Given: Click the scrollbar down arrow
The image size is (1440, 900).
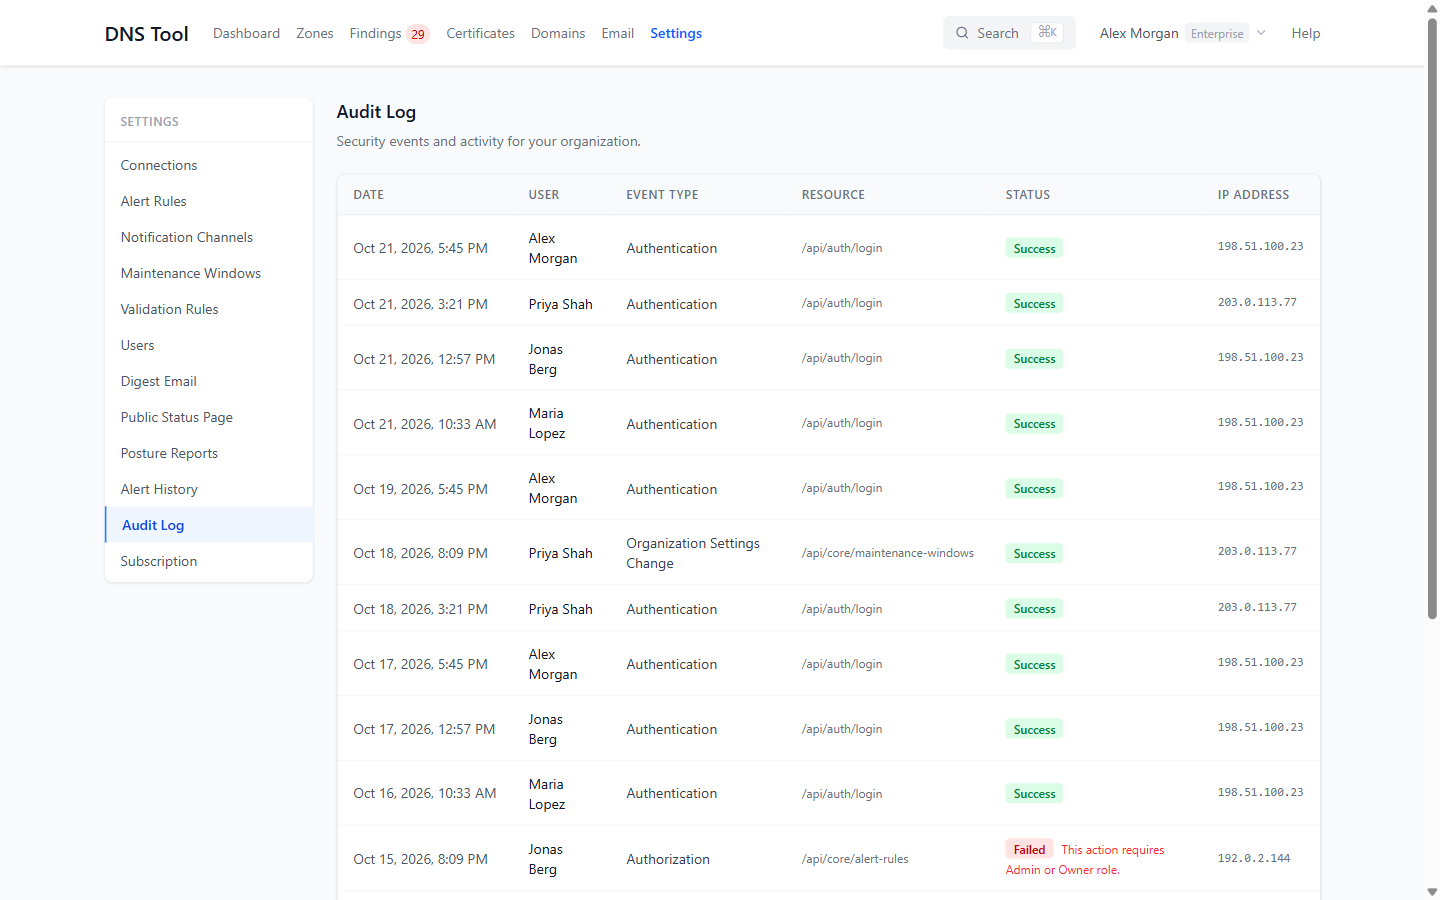Looking at the screenshot, I should (1432, 891).
